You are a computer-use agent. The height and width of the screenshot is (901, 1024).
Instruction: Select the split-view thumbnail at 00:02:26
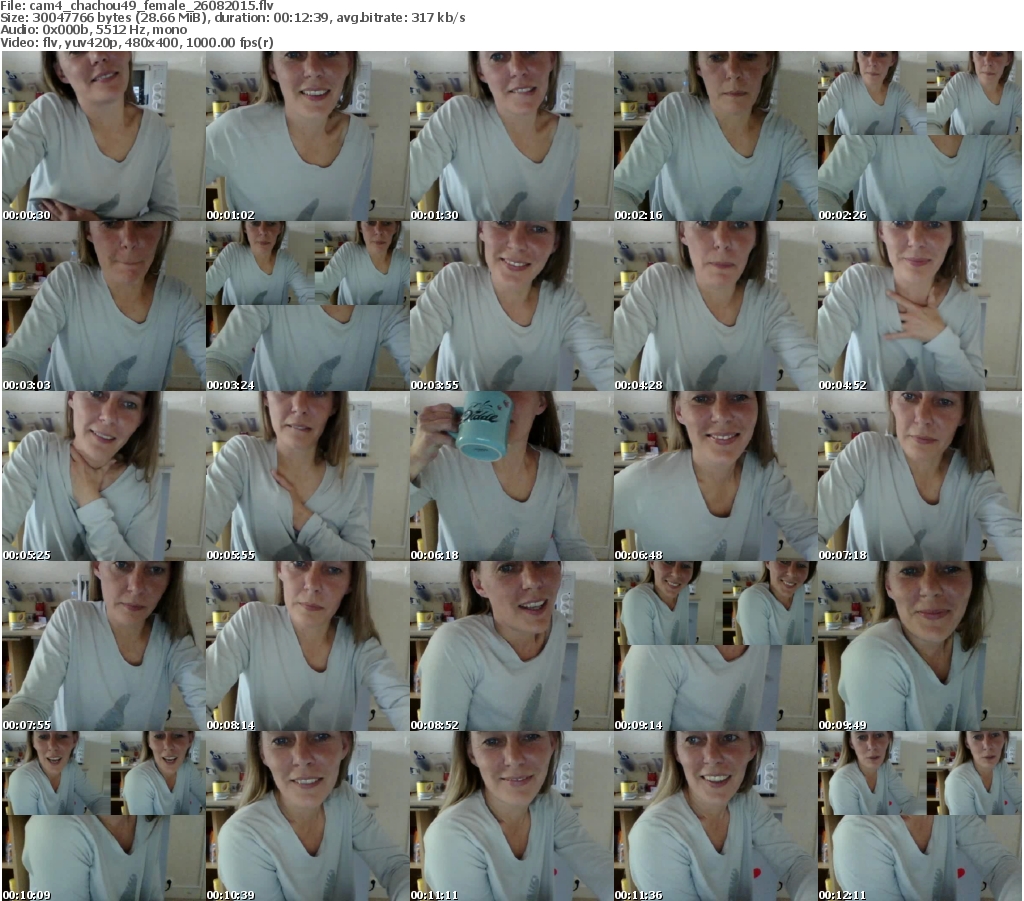click(x=920, y=136)
